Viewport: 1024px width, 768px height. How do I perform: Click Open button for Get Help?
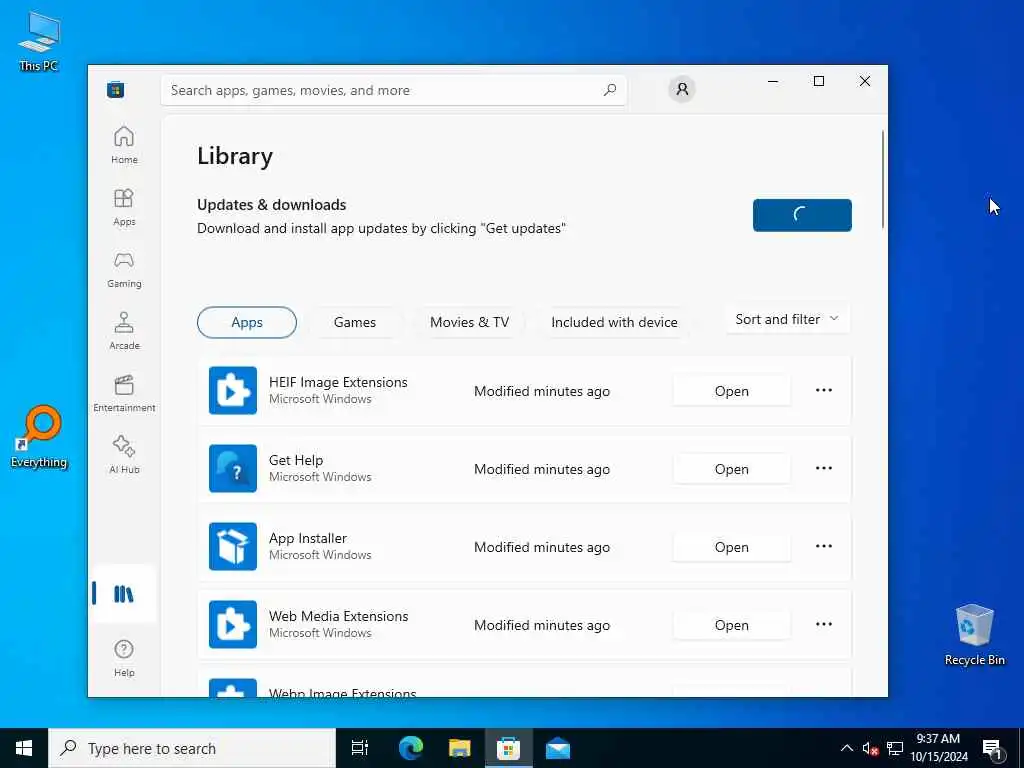pyautogui.click(x=731, y=469)
